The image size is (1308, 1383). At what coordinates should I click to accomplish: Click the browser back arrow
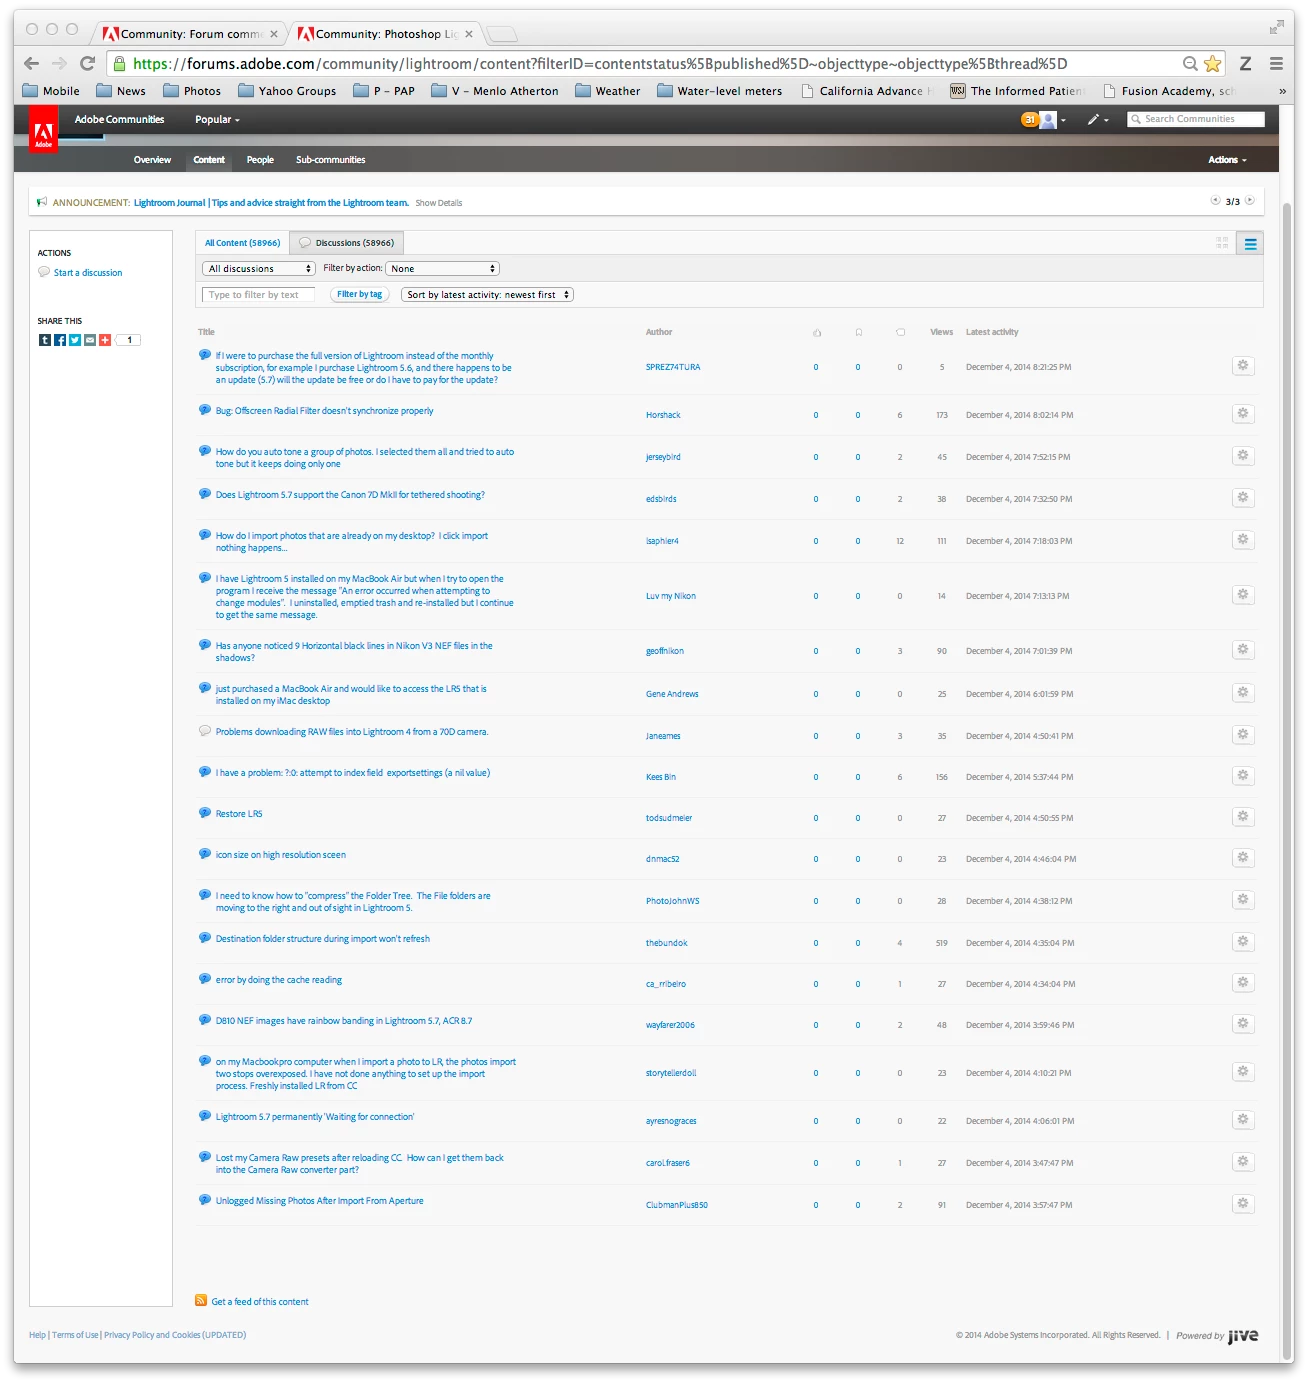pyautogui.click(x=31, y=63)
